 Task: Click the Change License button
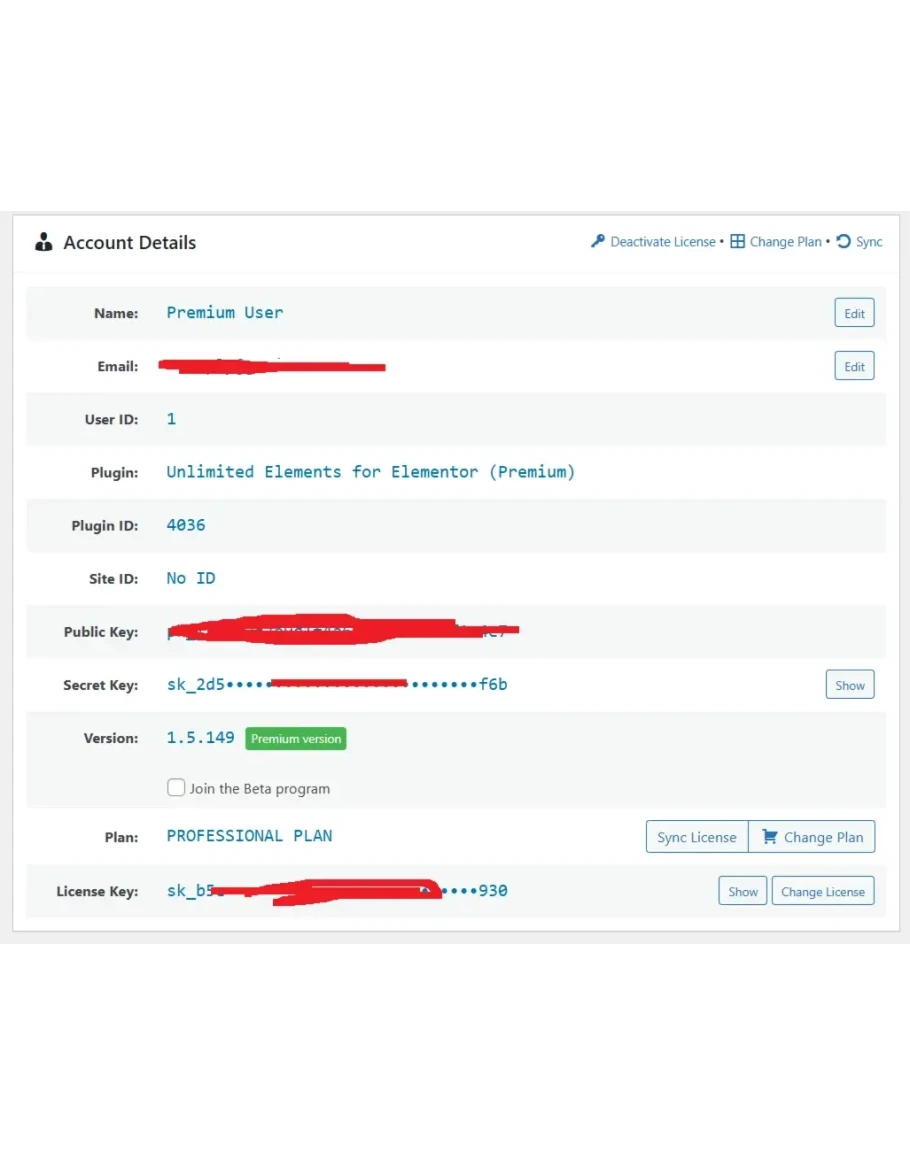[x=822, y=891]
